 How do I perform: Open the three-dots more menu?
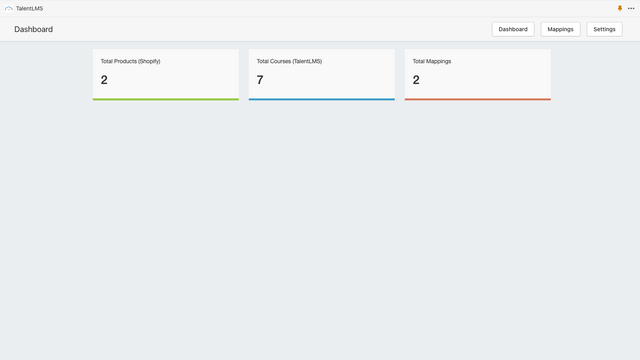631,8
